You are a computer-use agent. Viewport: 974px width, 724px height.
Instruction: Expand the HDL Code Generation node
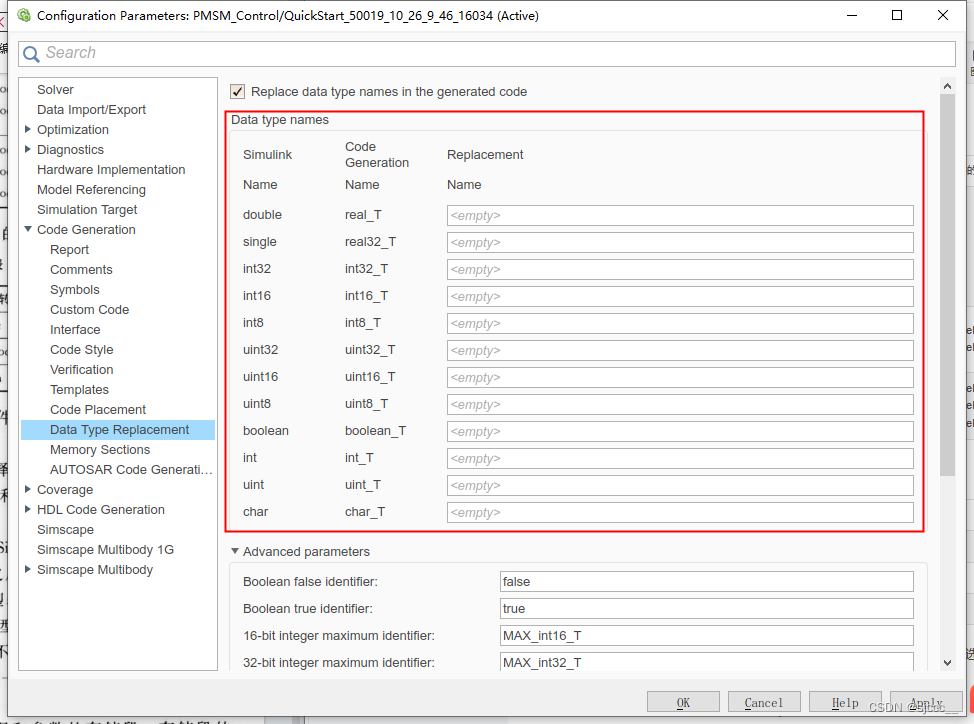pyautogui.click(x=28, y=509)
